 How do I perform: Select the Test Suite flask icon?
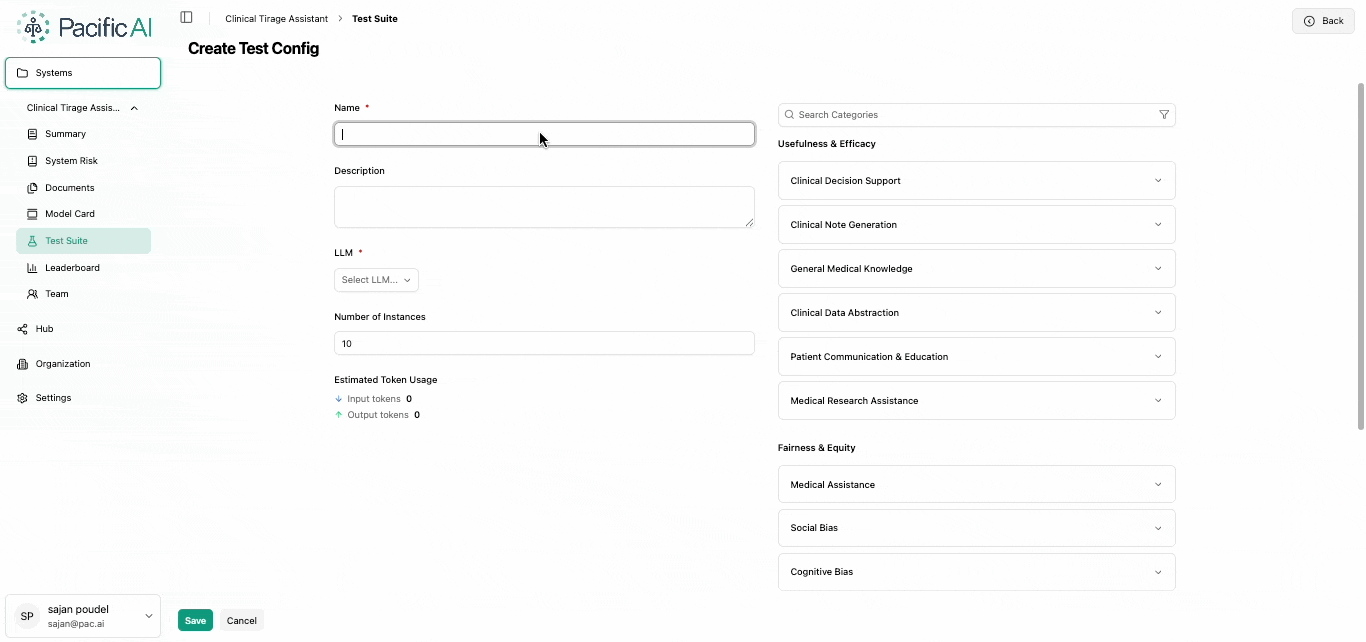click(31, 240)
